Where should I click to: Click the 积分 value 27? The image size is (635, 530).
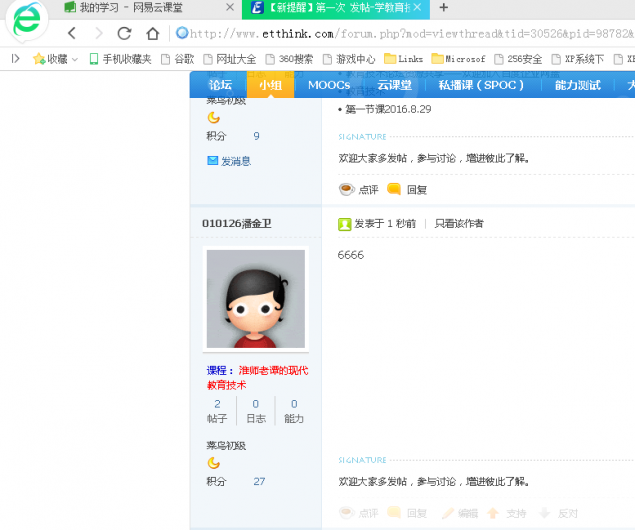259,481
